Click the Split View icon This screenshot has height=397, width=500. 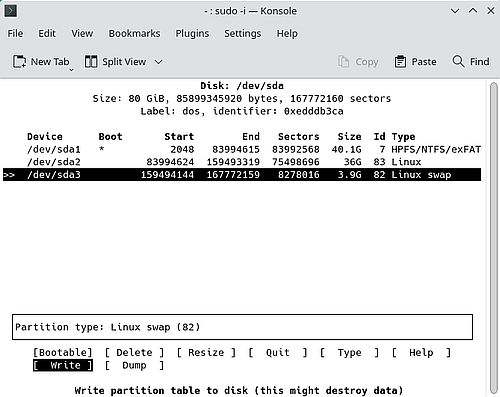(x=91, y=62)
